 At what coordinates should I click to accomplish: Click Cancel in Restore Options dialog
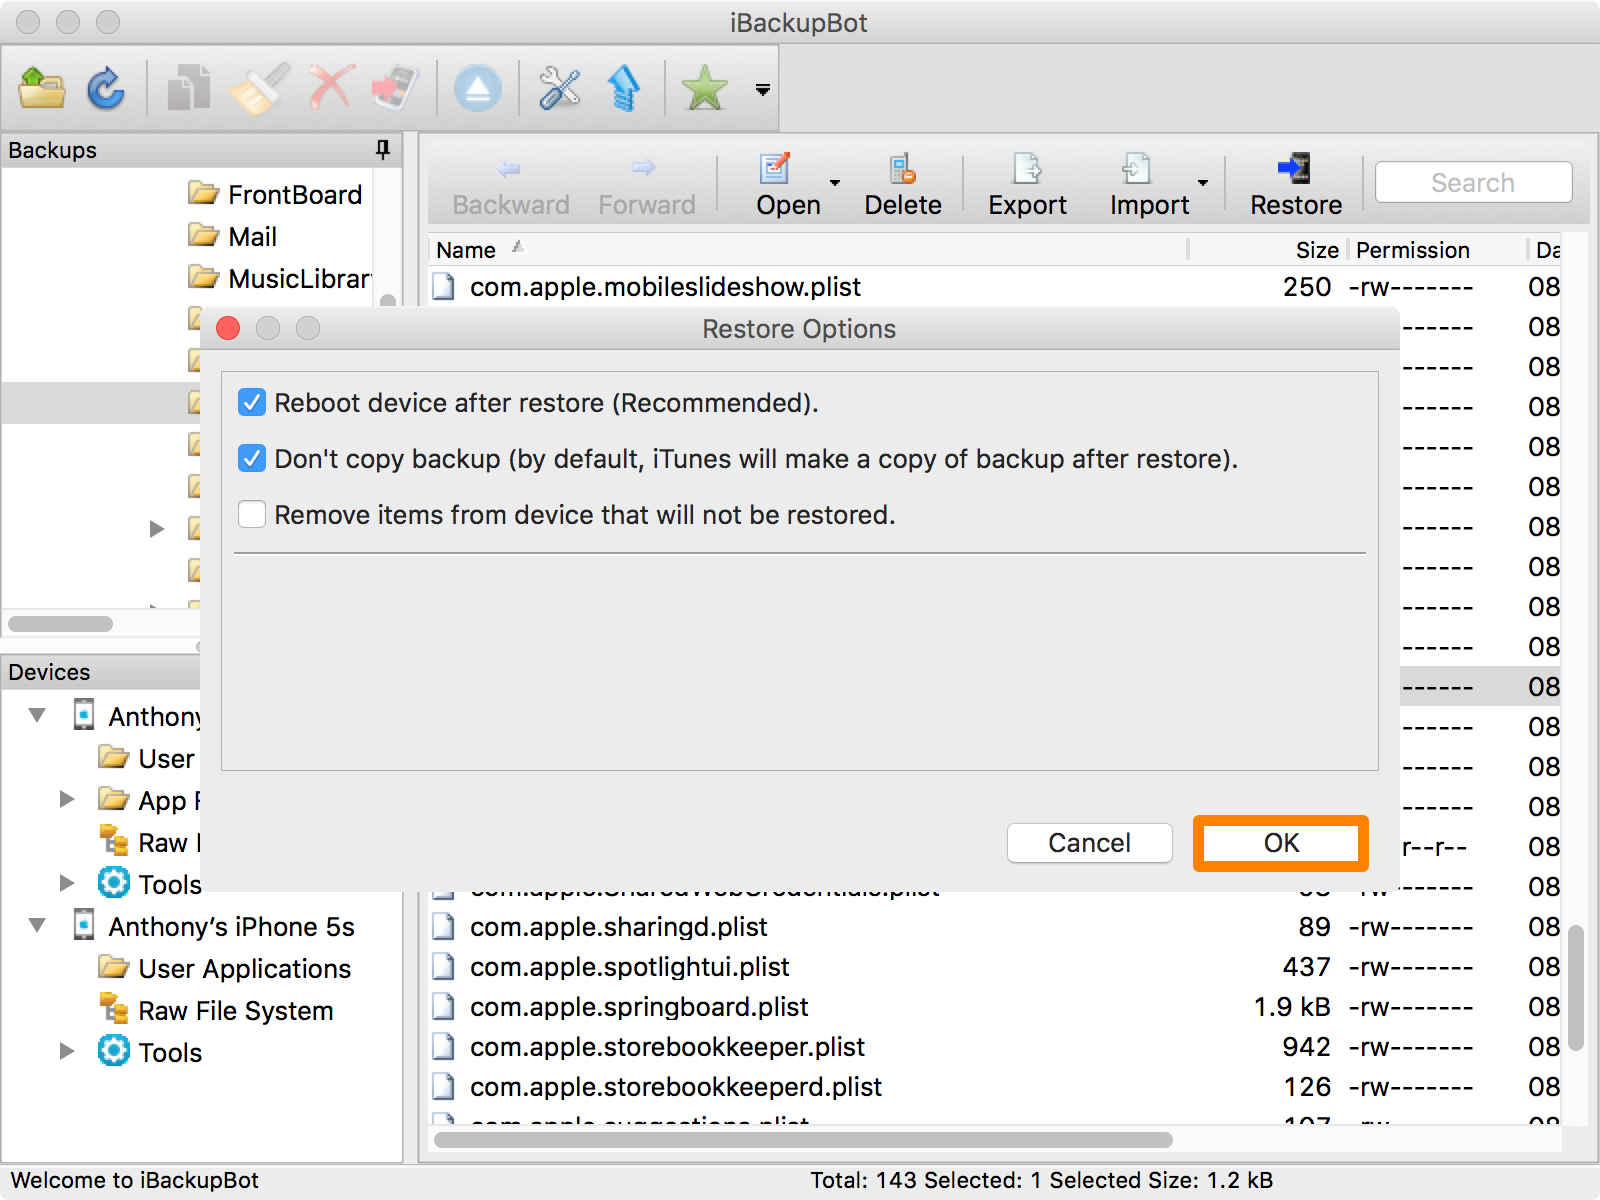tap(1089, 843)
